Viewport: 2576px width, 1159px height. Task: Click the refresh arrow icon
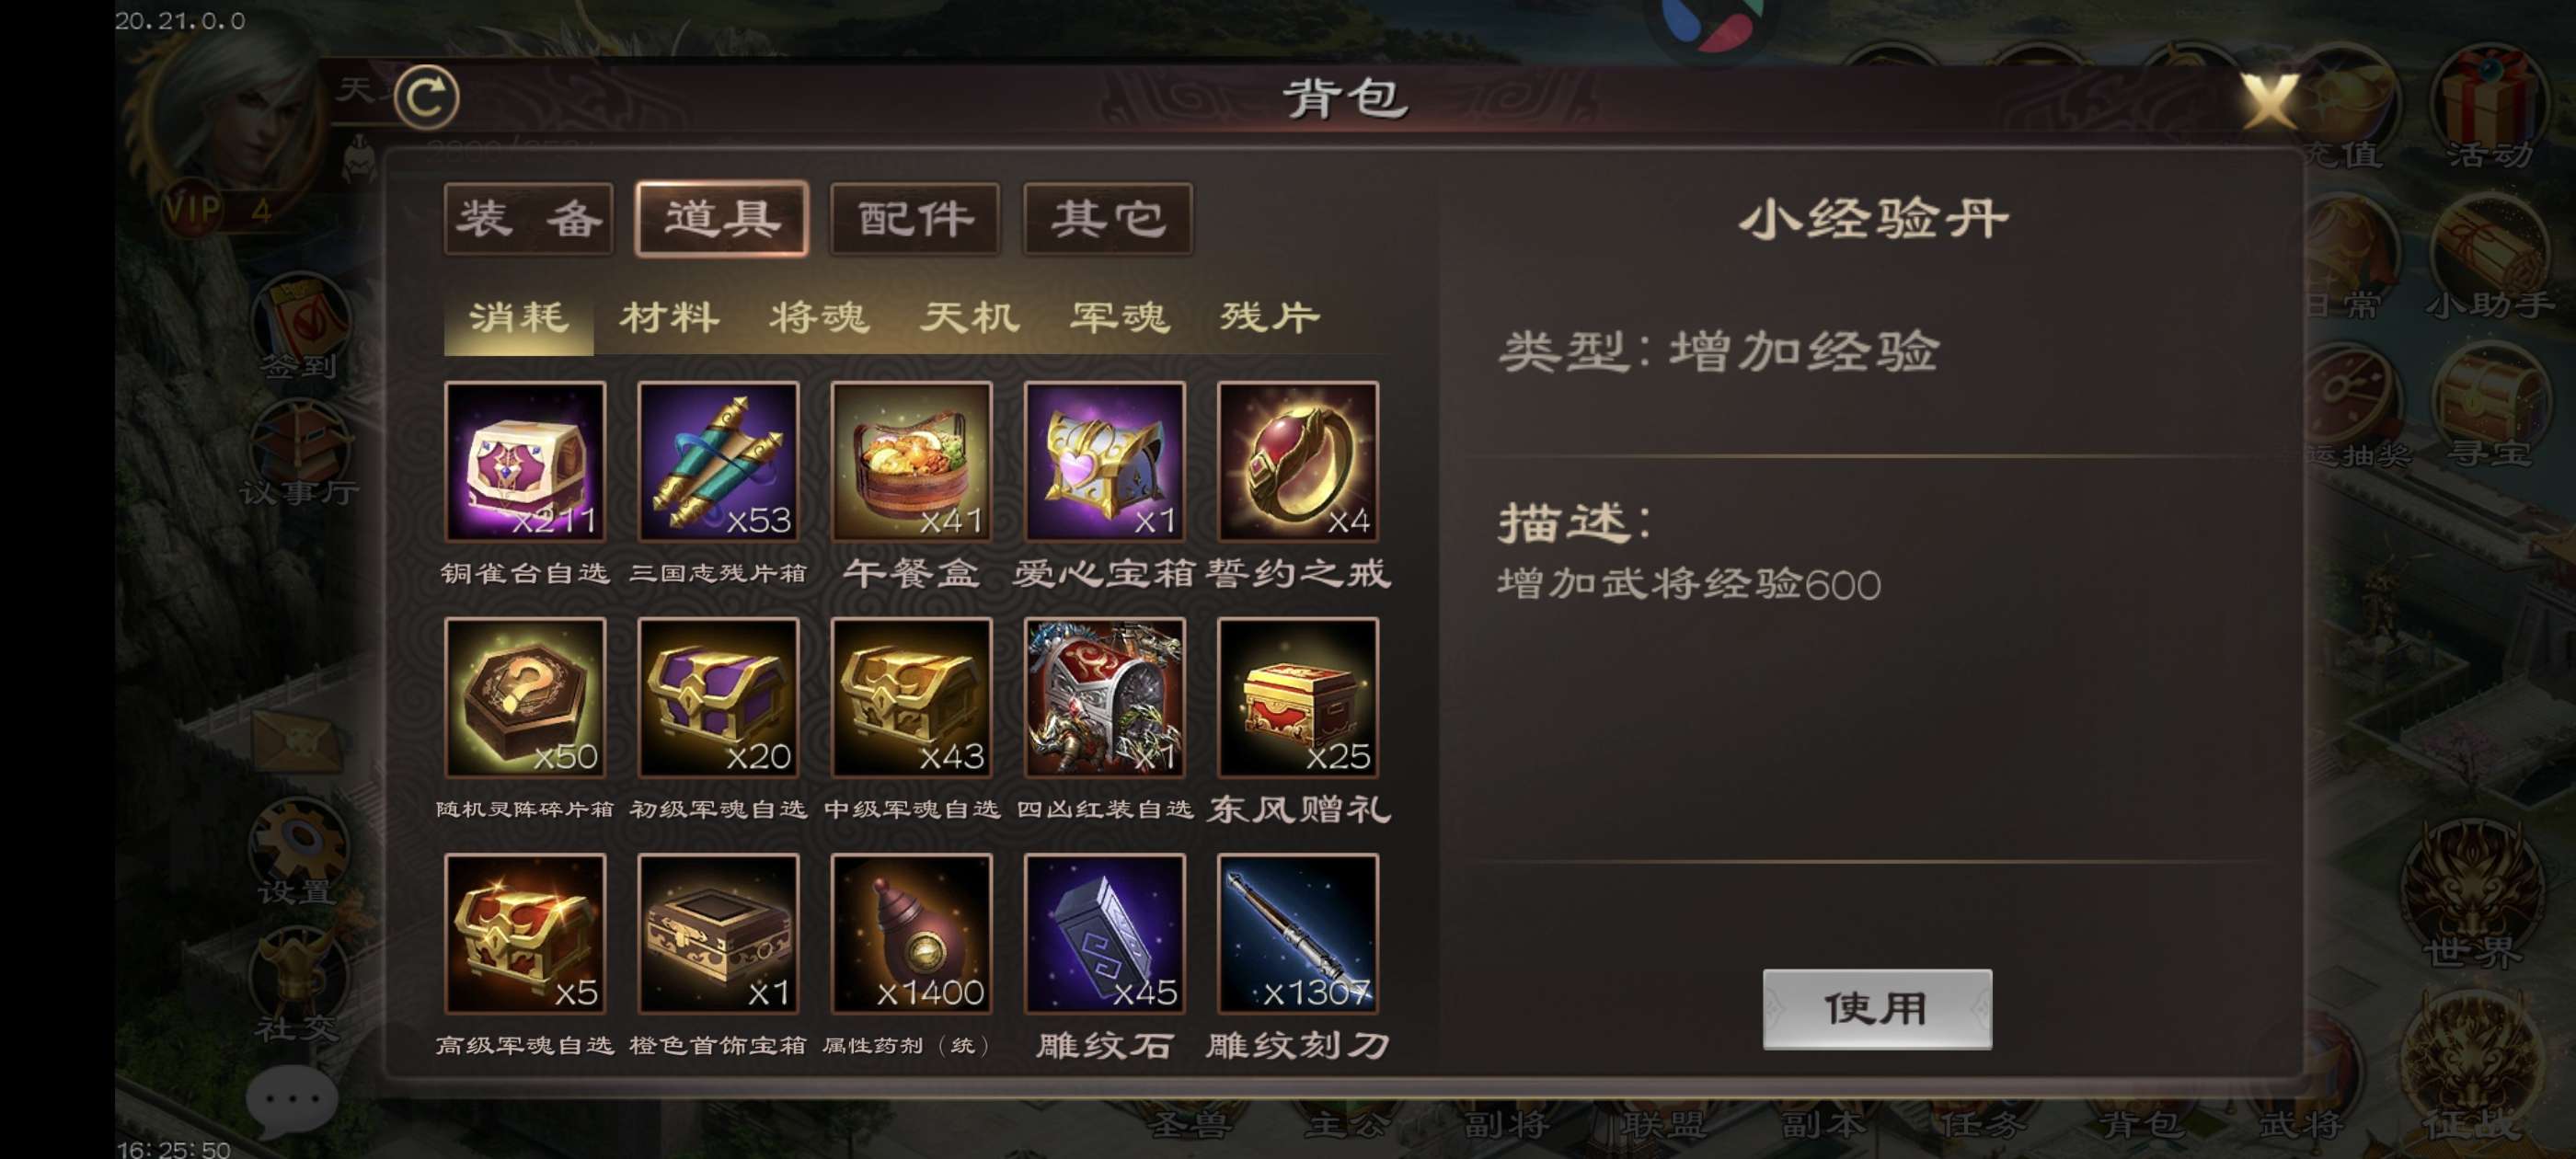click(427, 97)
